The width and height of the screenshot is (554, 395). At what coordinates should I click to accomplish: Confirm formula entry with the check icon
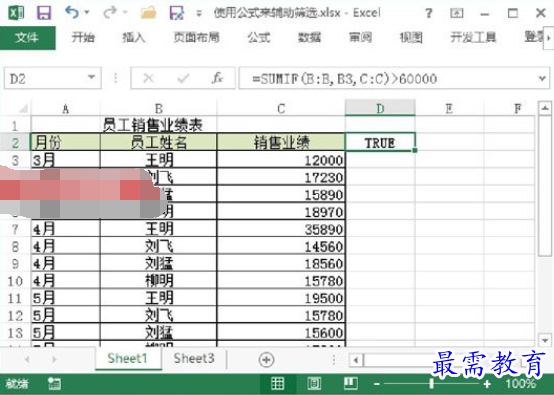[x=183, y=78]
